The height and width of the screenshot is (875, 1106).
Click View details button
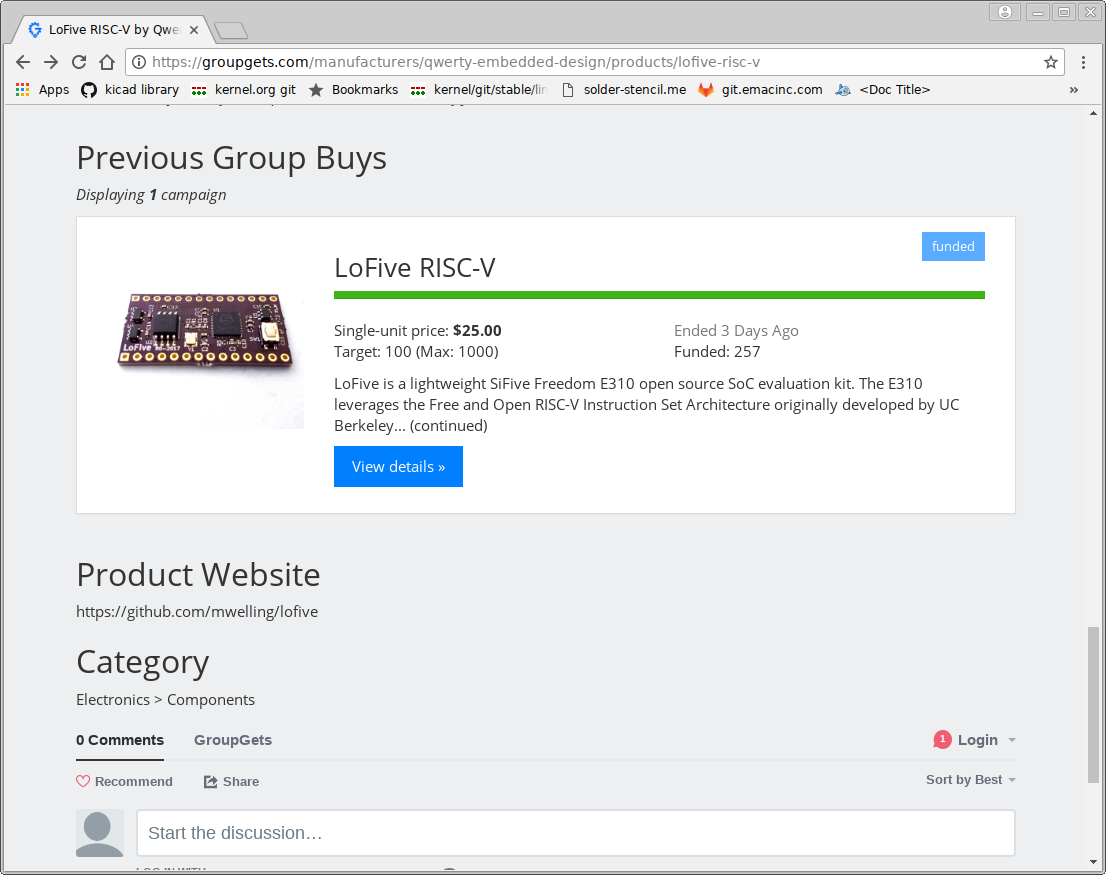399,466
